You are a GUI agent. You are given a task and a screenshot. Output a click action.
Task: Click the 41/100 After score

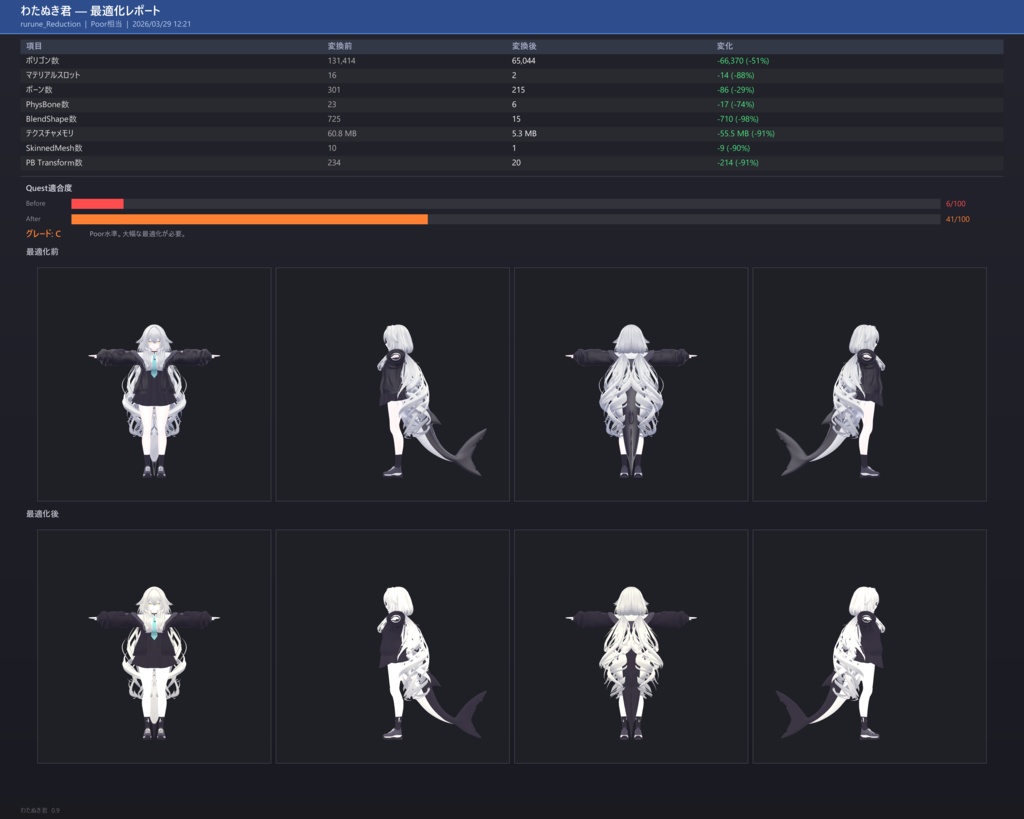(x=957, y=219)
